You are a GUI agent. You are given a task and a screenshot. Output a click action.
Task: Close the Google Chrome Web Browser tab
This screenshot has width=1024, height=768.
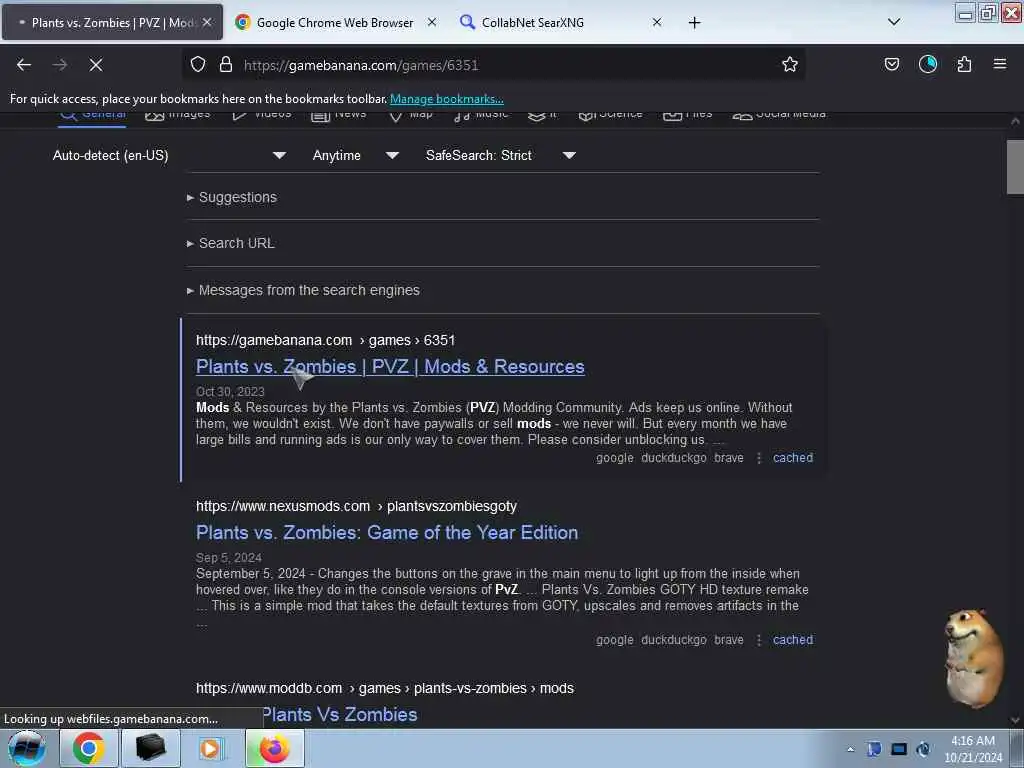pos(432,22)
